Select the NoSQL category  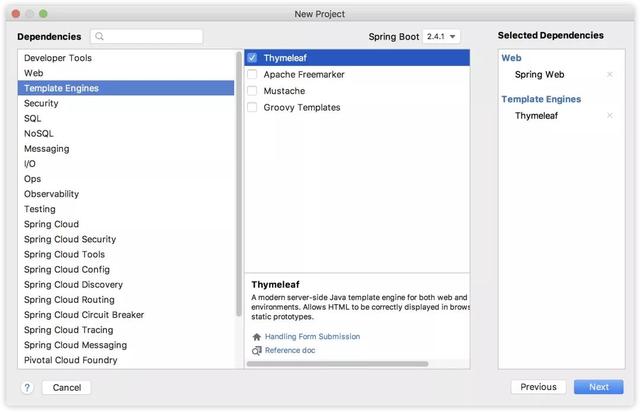126,134
